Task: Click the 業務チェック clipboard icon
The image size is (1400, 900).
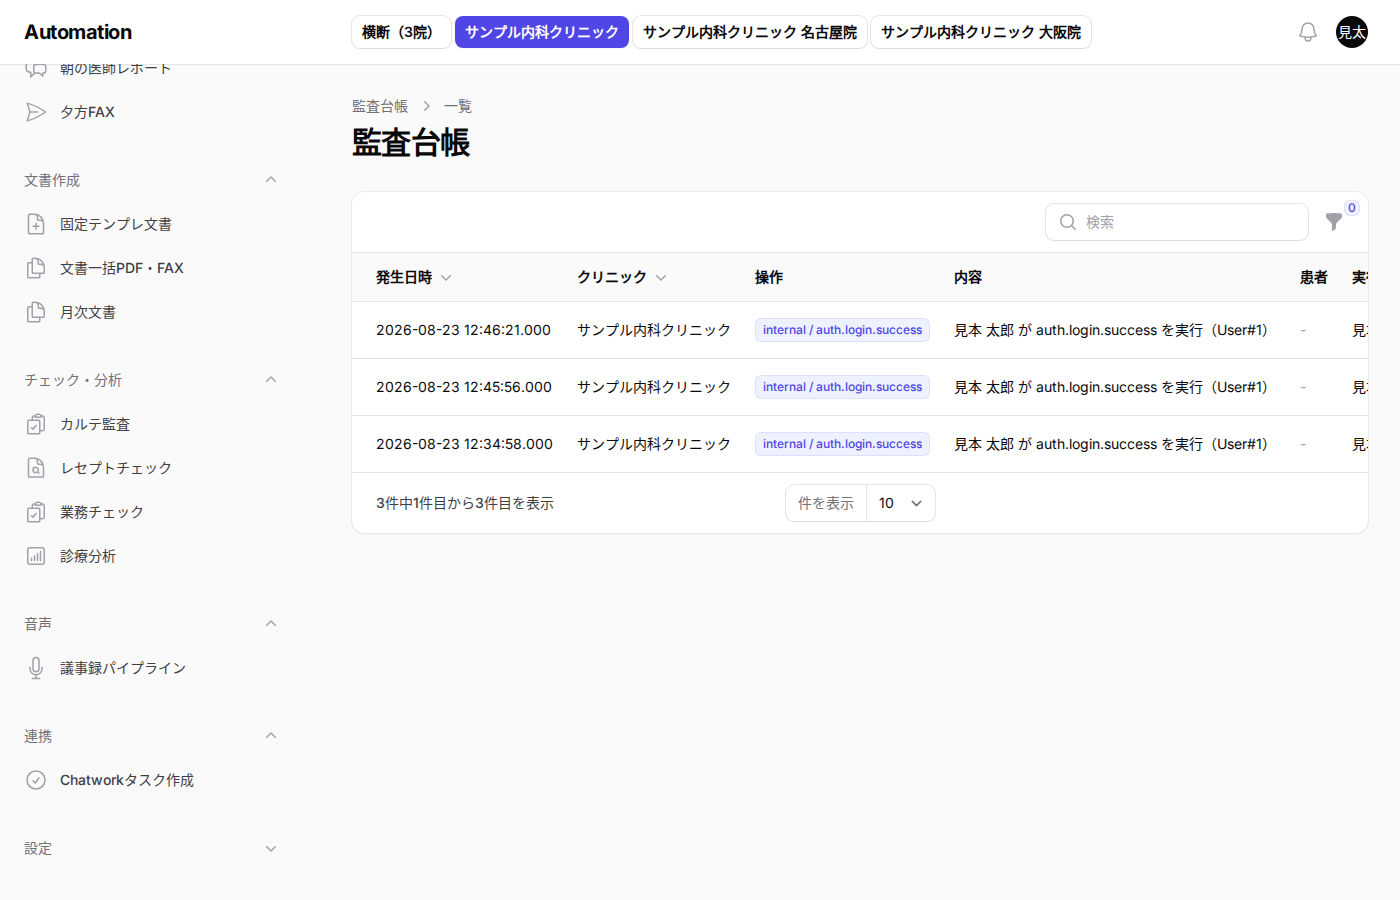Action: [x=36, y=512]
